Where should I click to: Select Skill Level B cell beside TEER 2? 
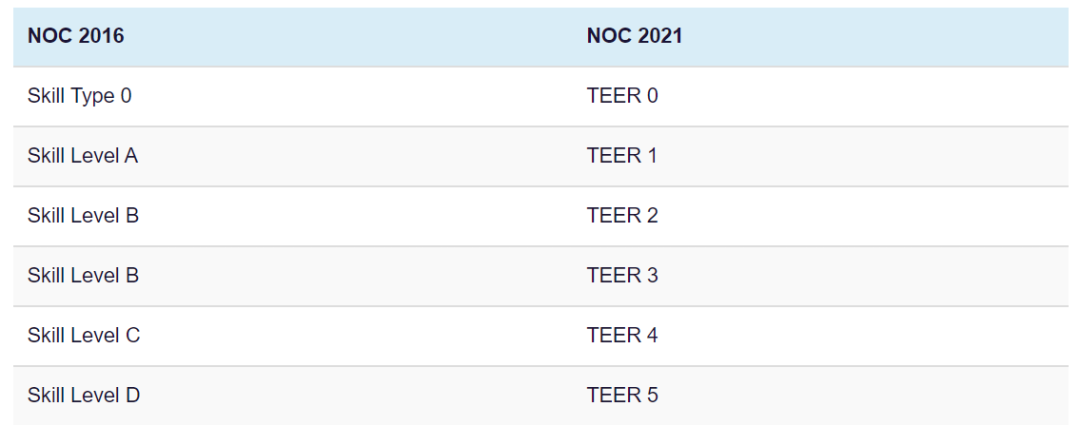pos(293,216)
